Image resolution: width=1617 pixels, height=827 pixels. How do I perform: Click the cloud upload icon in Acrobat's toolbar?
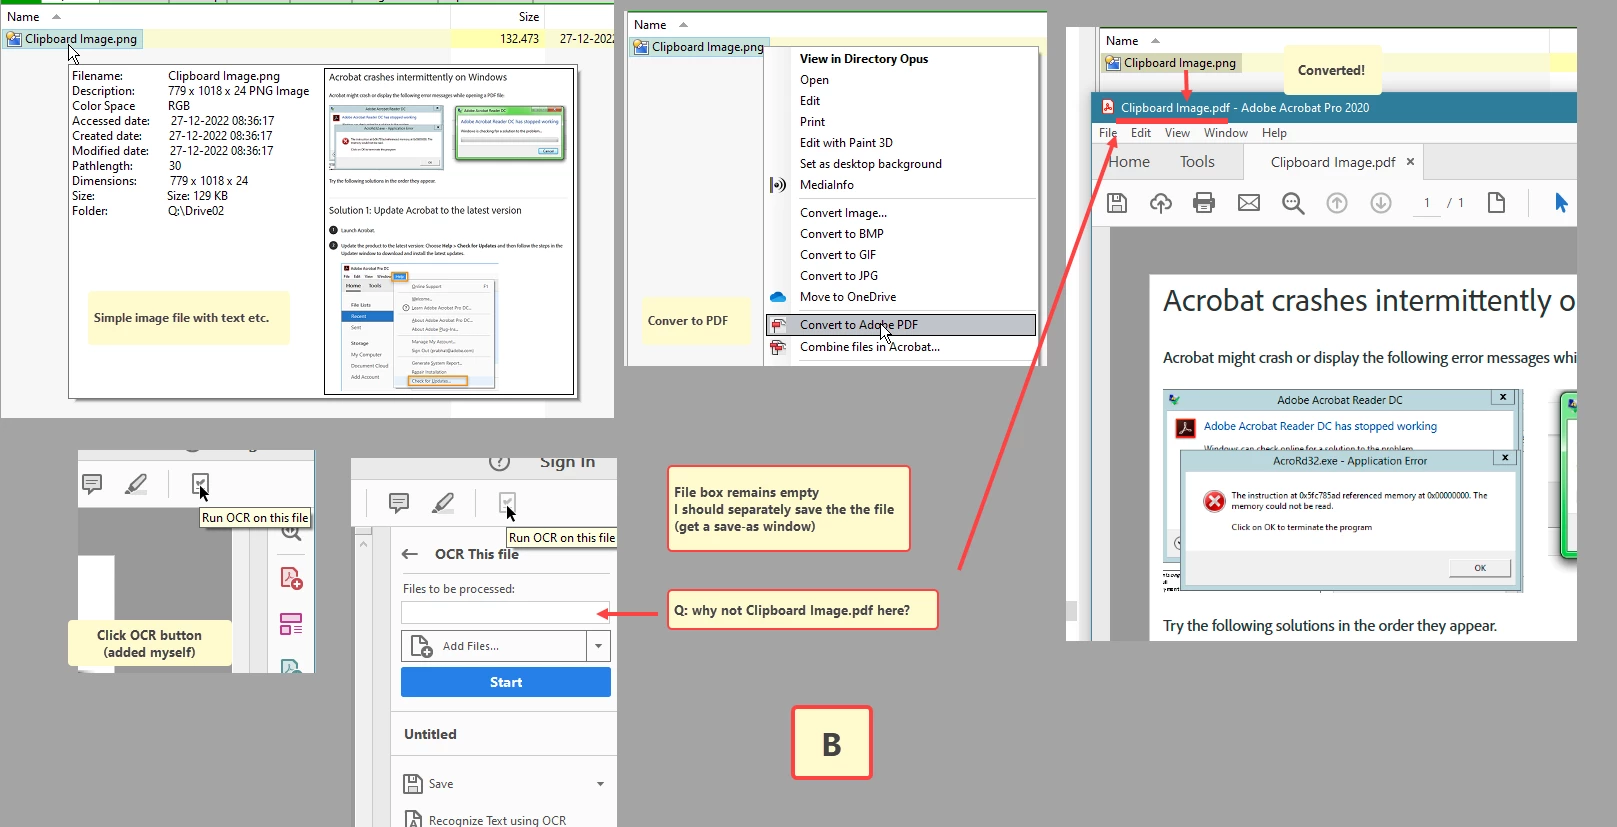pos(1161,203)
